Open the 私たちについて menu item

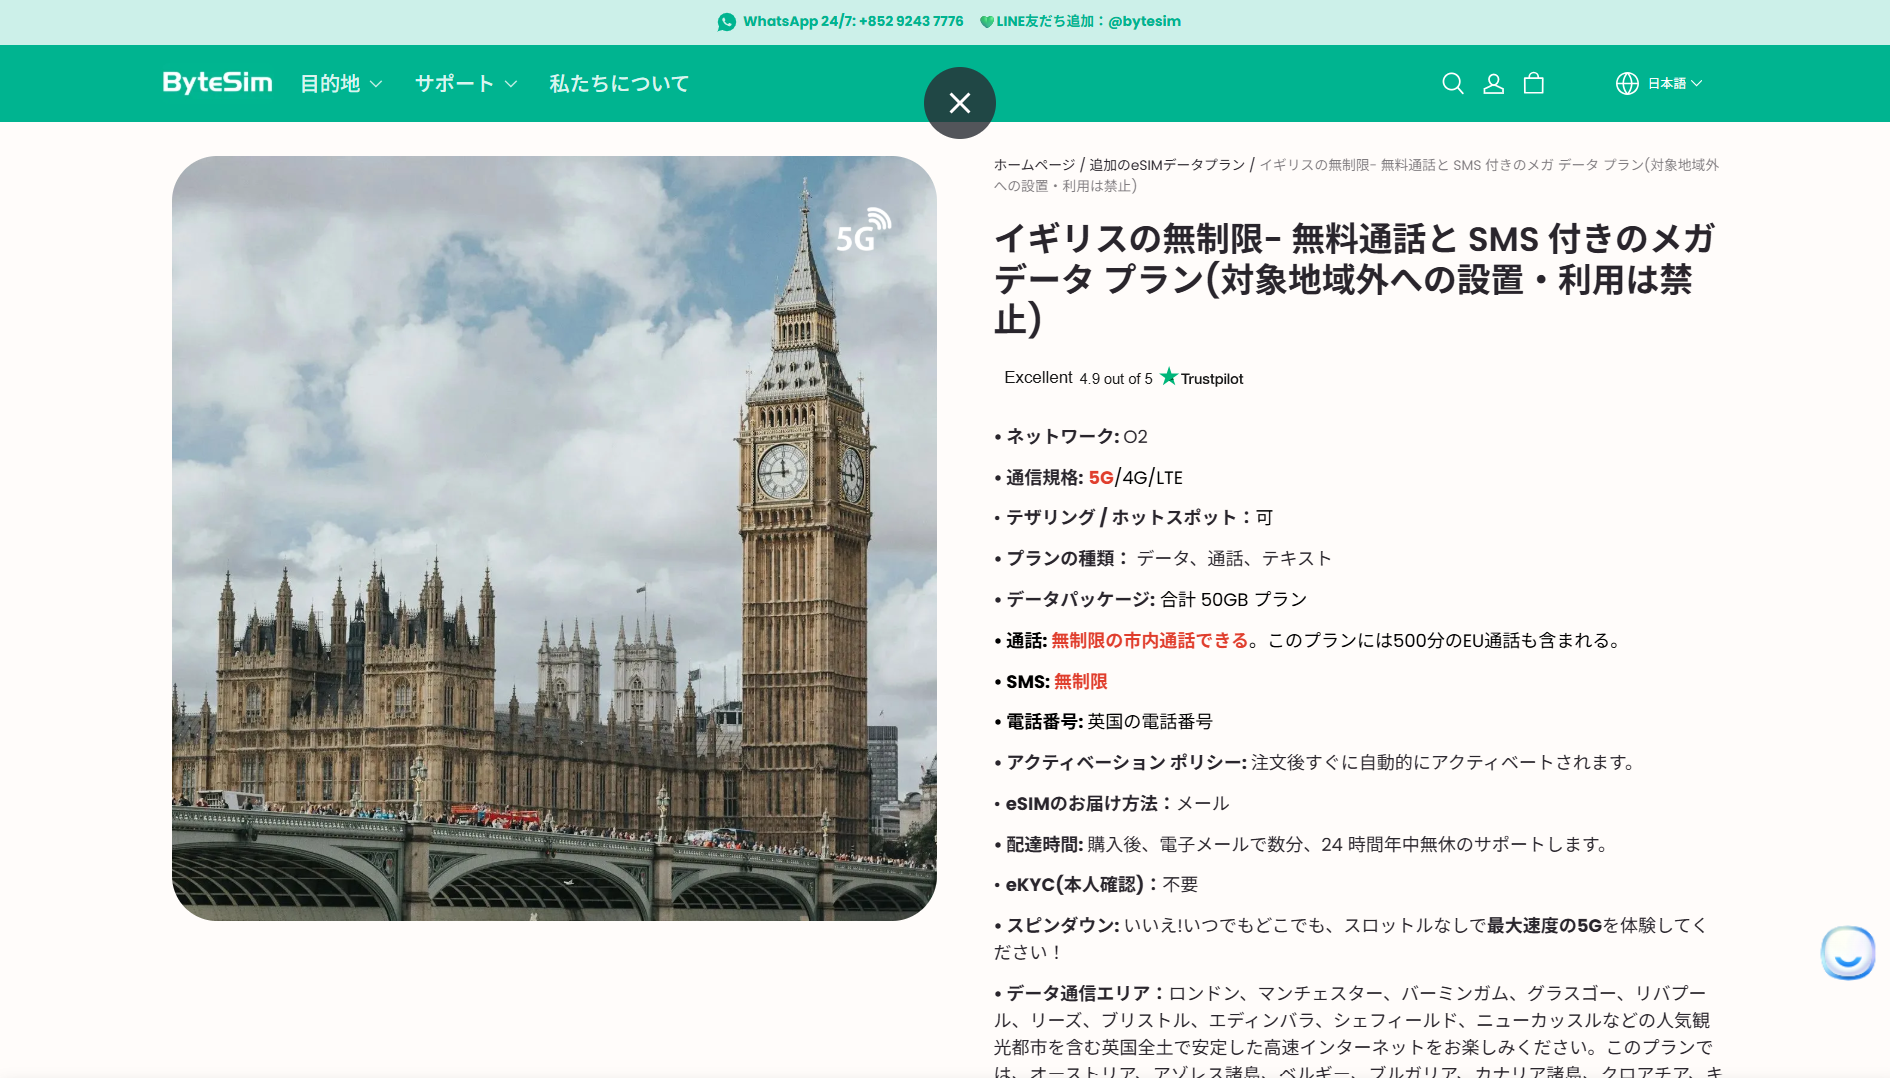(x=619, y=84)
